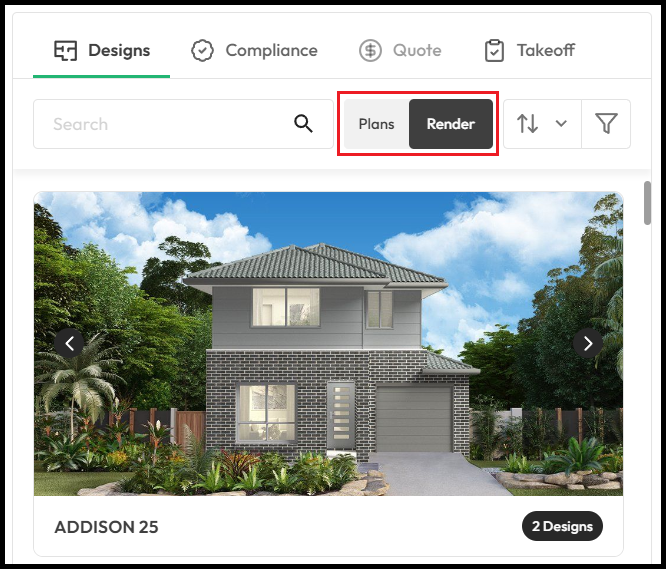Expand the sort order dropdown chevron
This screenshot has height=569, width=666.
561,124
